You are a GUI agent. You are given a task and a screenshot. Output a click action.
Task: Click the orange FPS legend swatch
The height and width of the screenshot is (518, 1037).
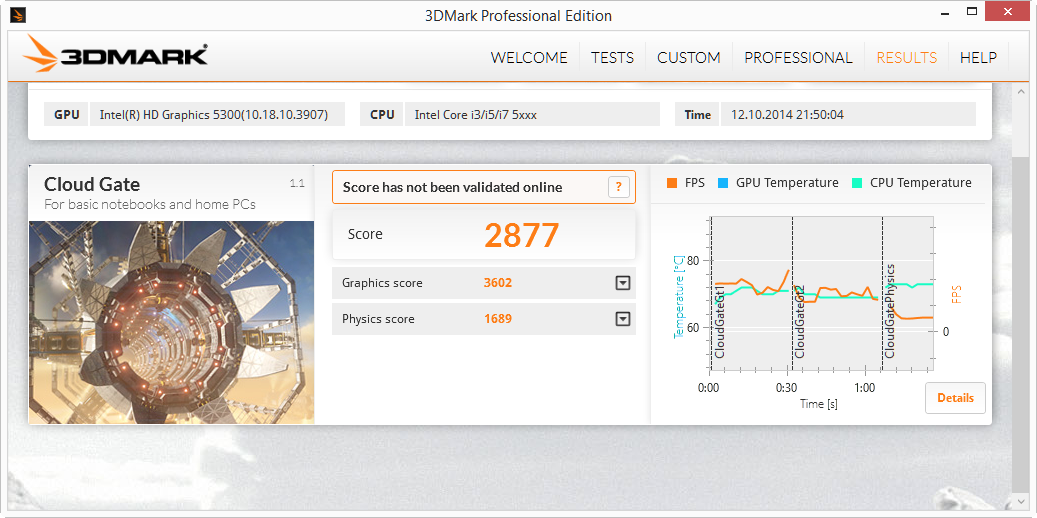(x=671, y=183)
